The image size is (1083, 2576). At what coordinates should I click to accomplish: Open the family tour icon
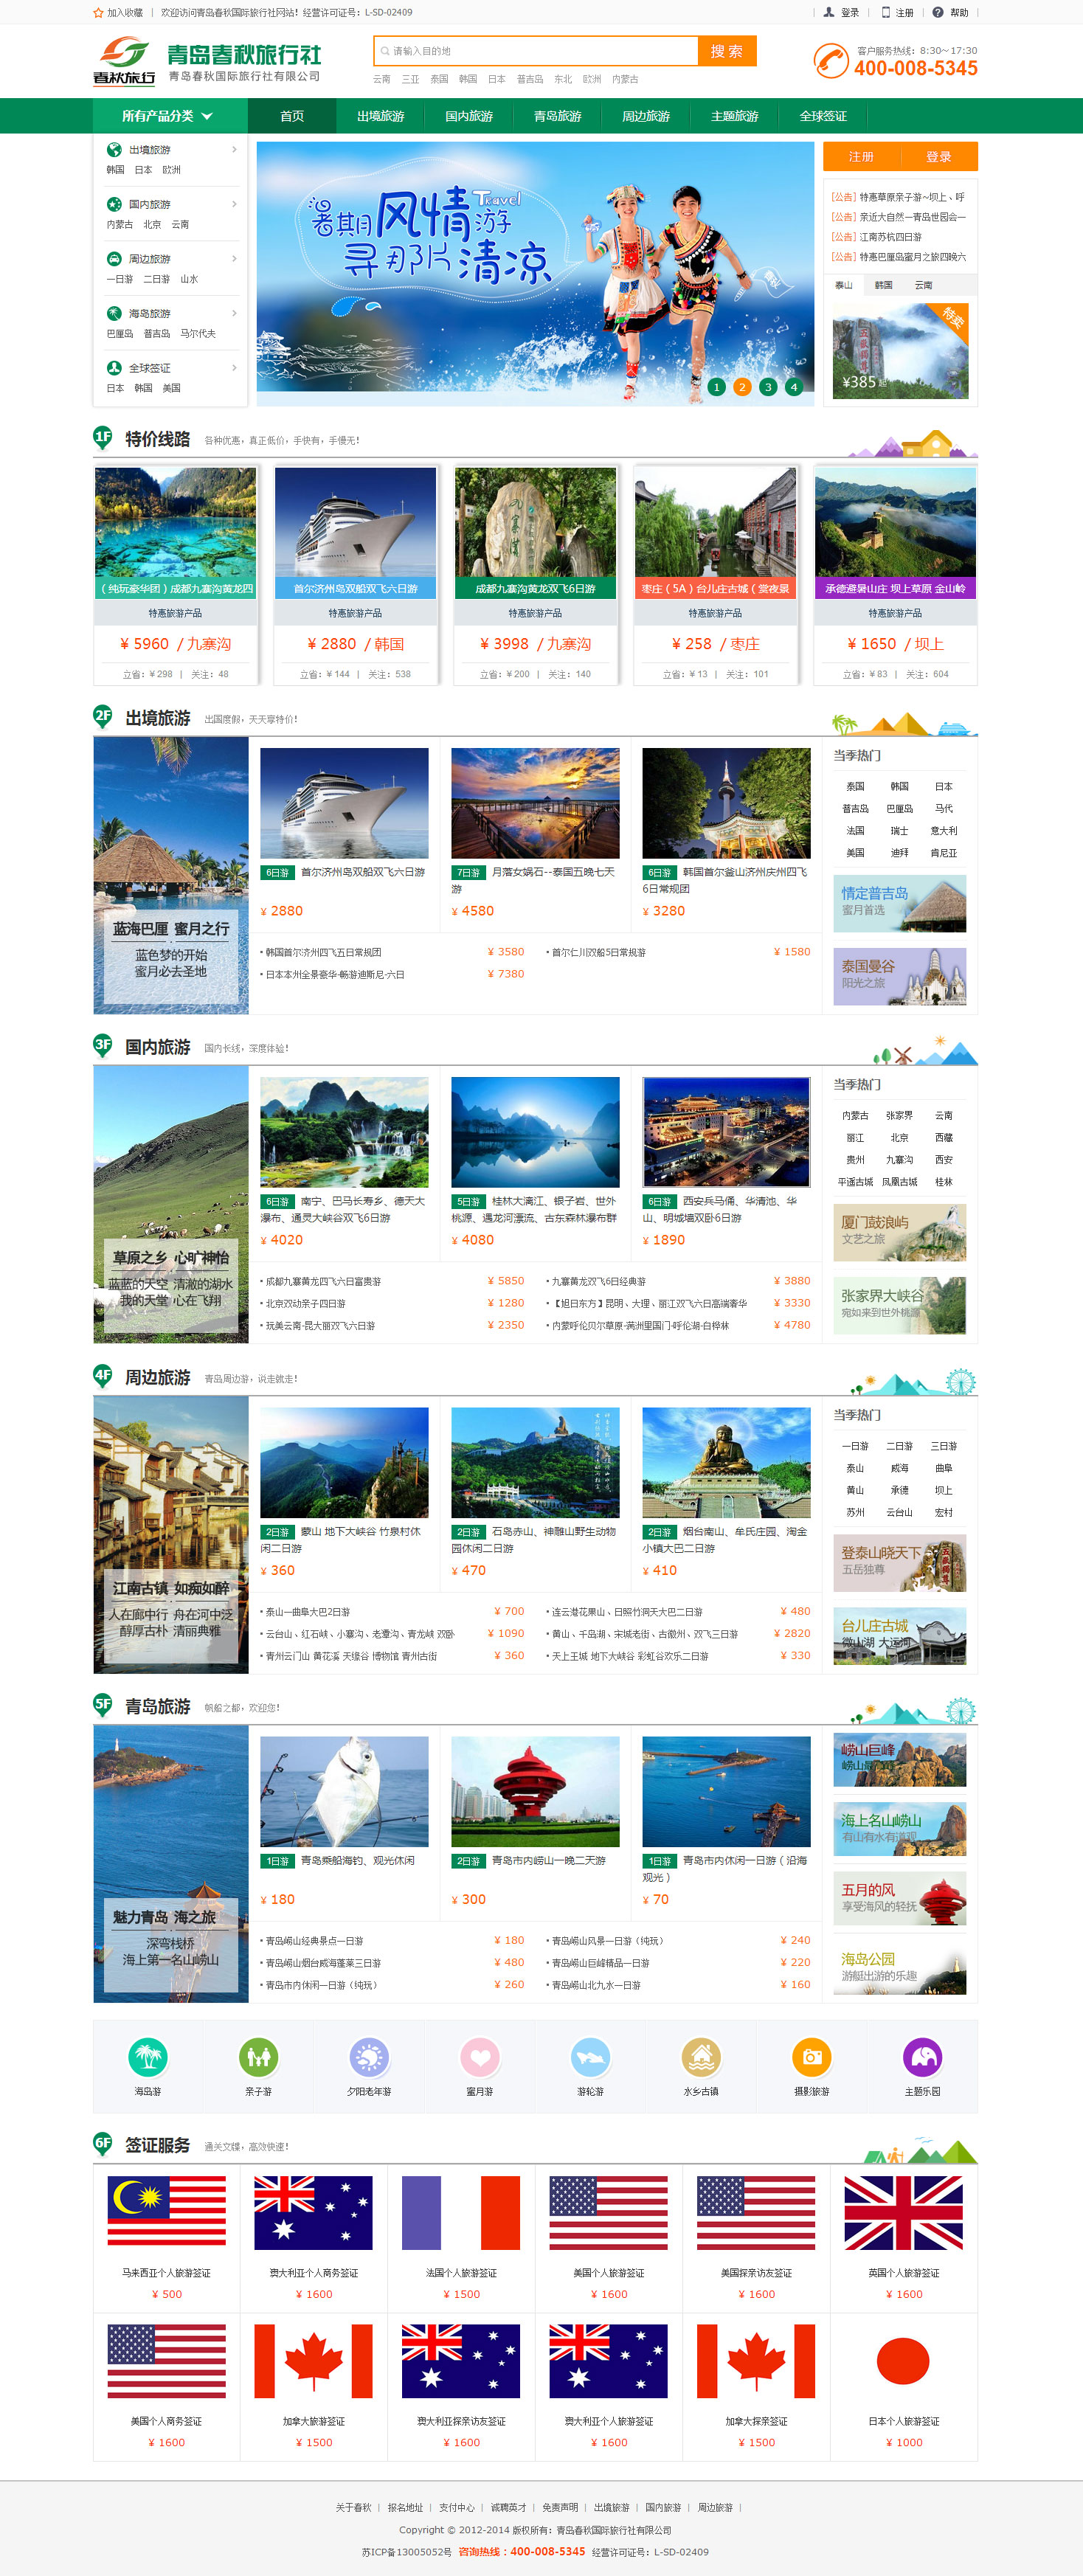pyautogui.click(x=258, y=2057)
